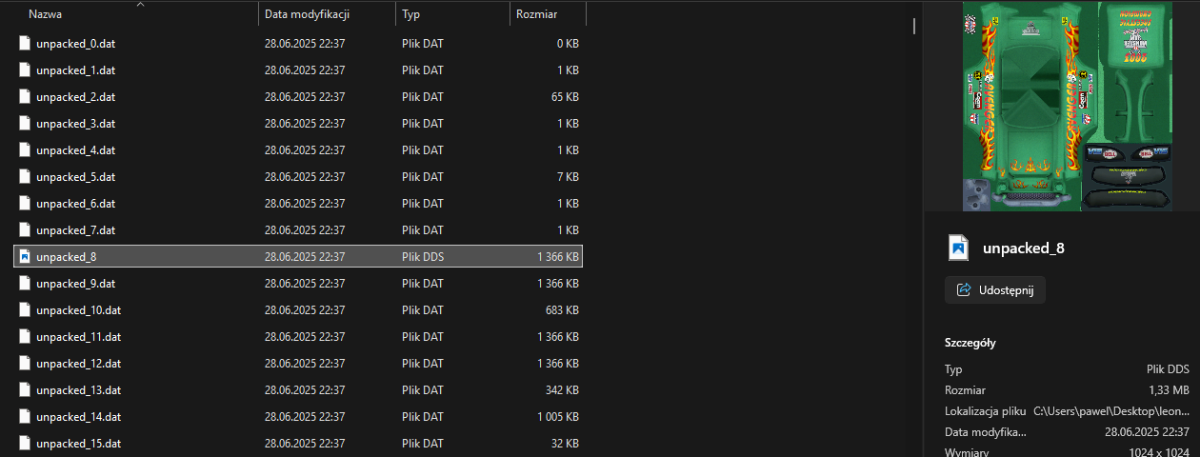1200x457 pixels.
Task: Select the unpacked_9.dat file row
Action: point(298,283)
